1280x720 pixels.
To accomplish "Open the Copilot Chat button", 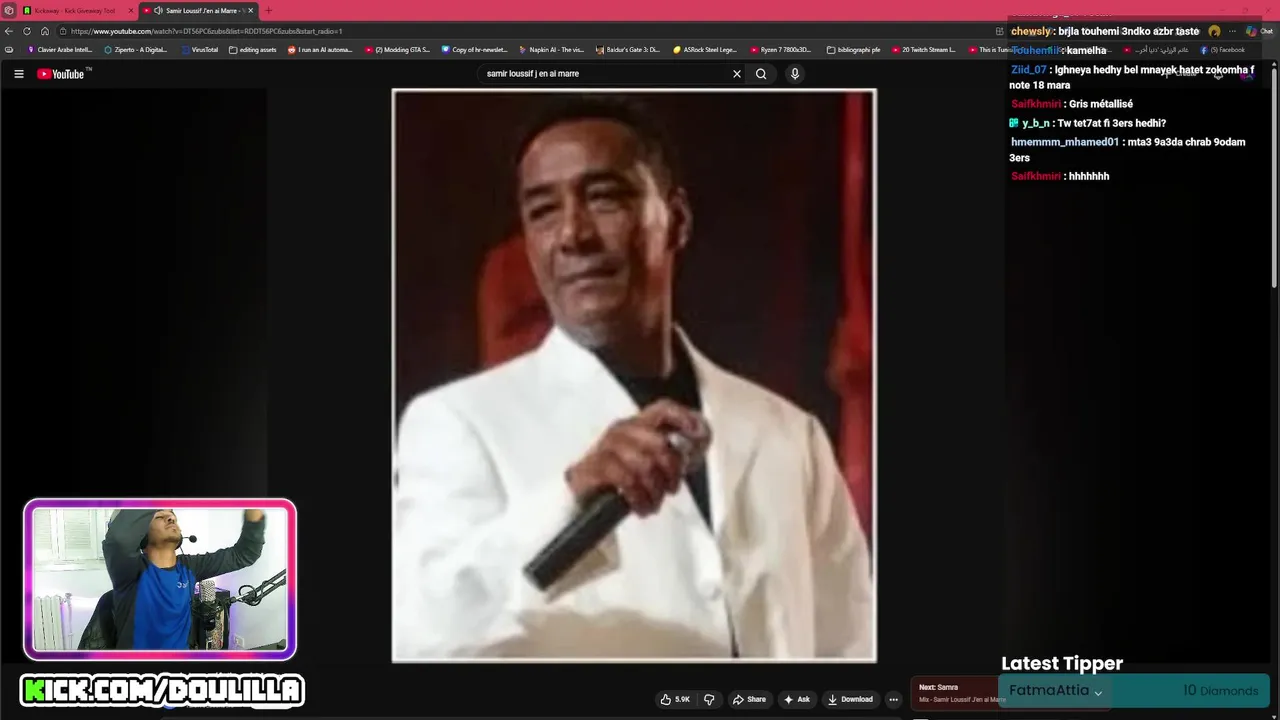I will tap(1258, 31).
